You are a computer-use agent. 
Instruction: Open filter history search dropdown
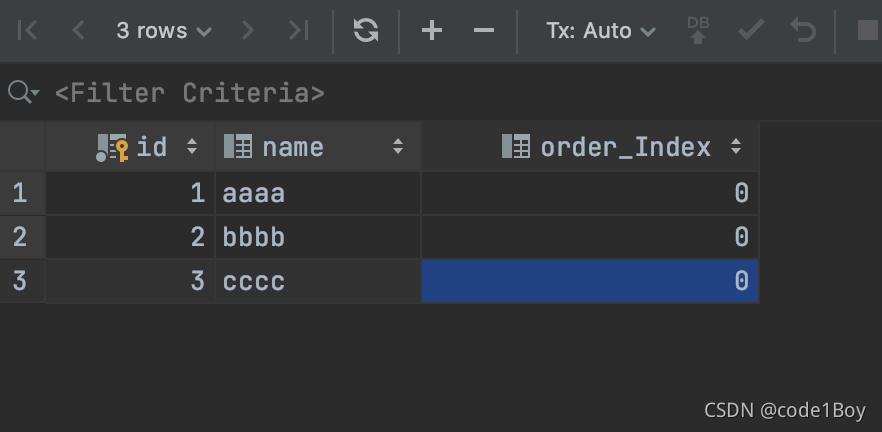click(x=22, y=93)
